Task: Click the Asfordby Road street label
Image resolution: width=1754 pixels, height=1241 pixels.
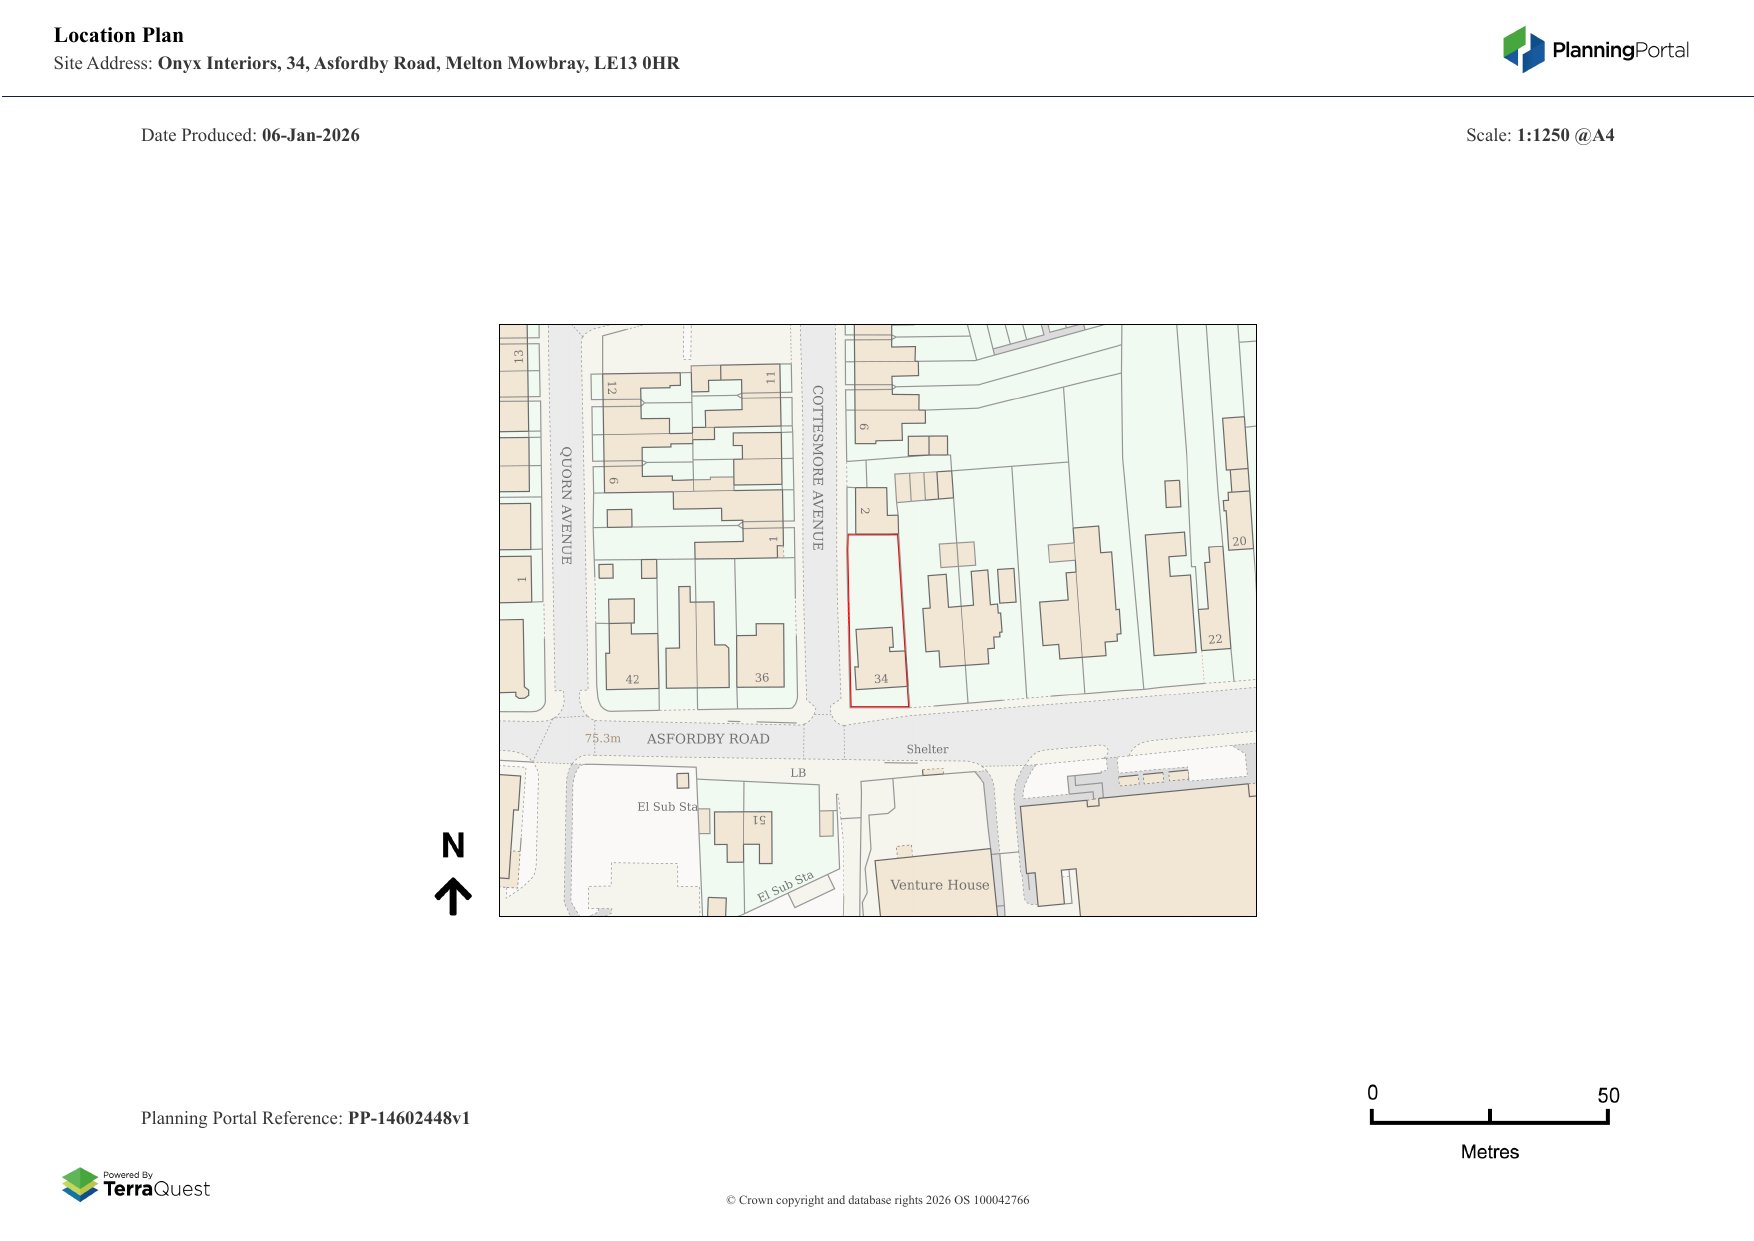Action: pyautogui.click(x=708, y=739)
